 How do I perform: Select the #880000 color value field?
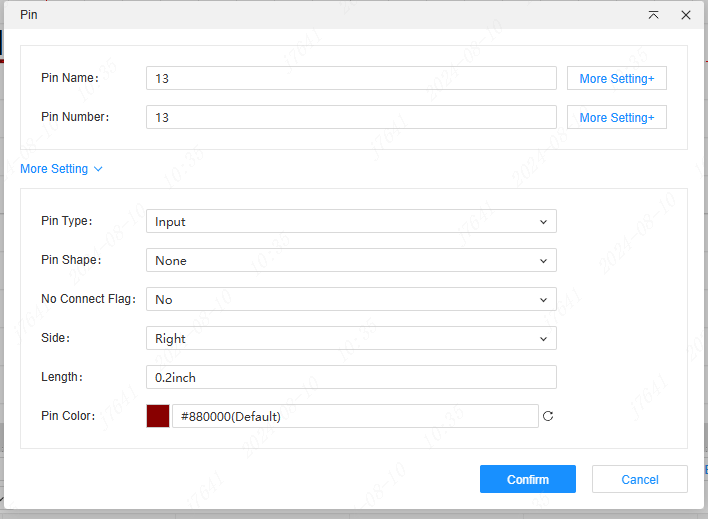pos(355,416)
